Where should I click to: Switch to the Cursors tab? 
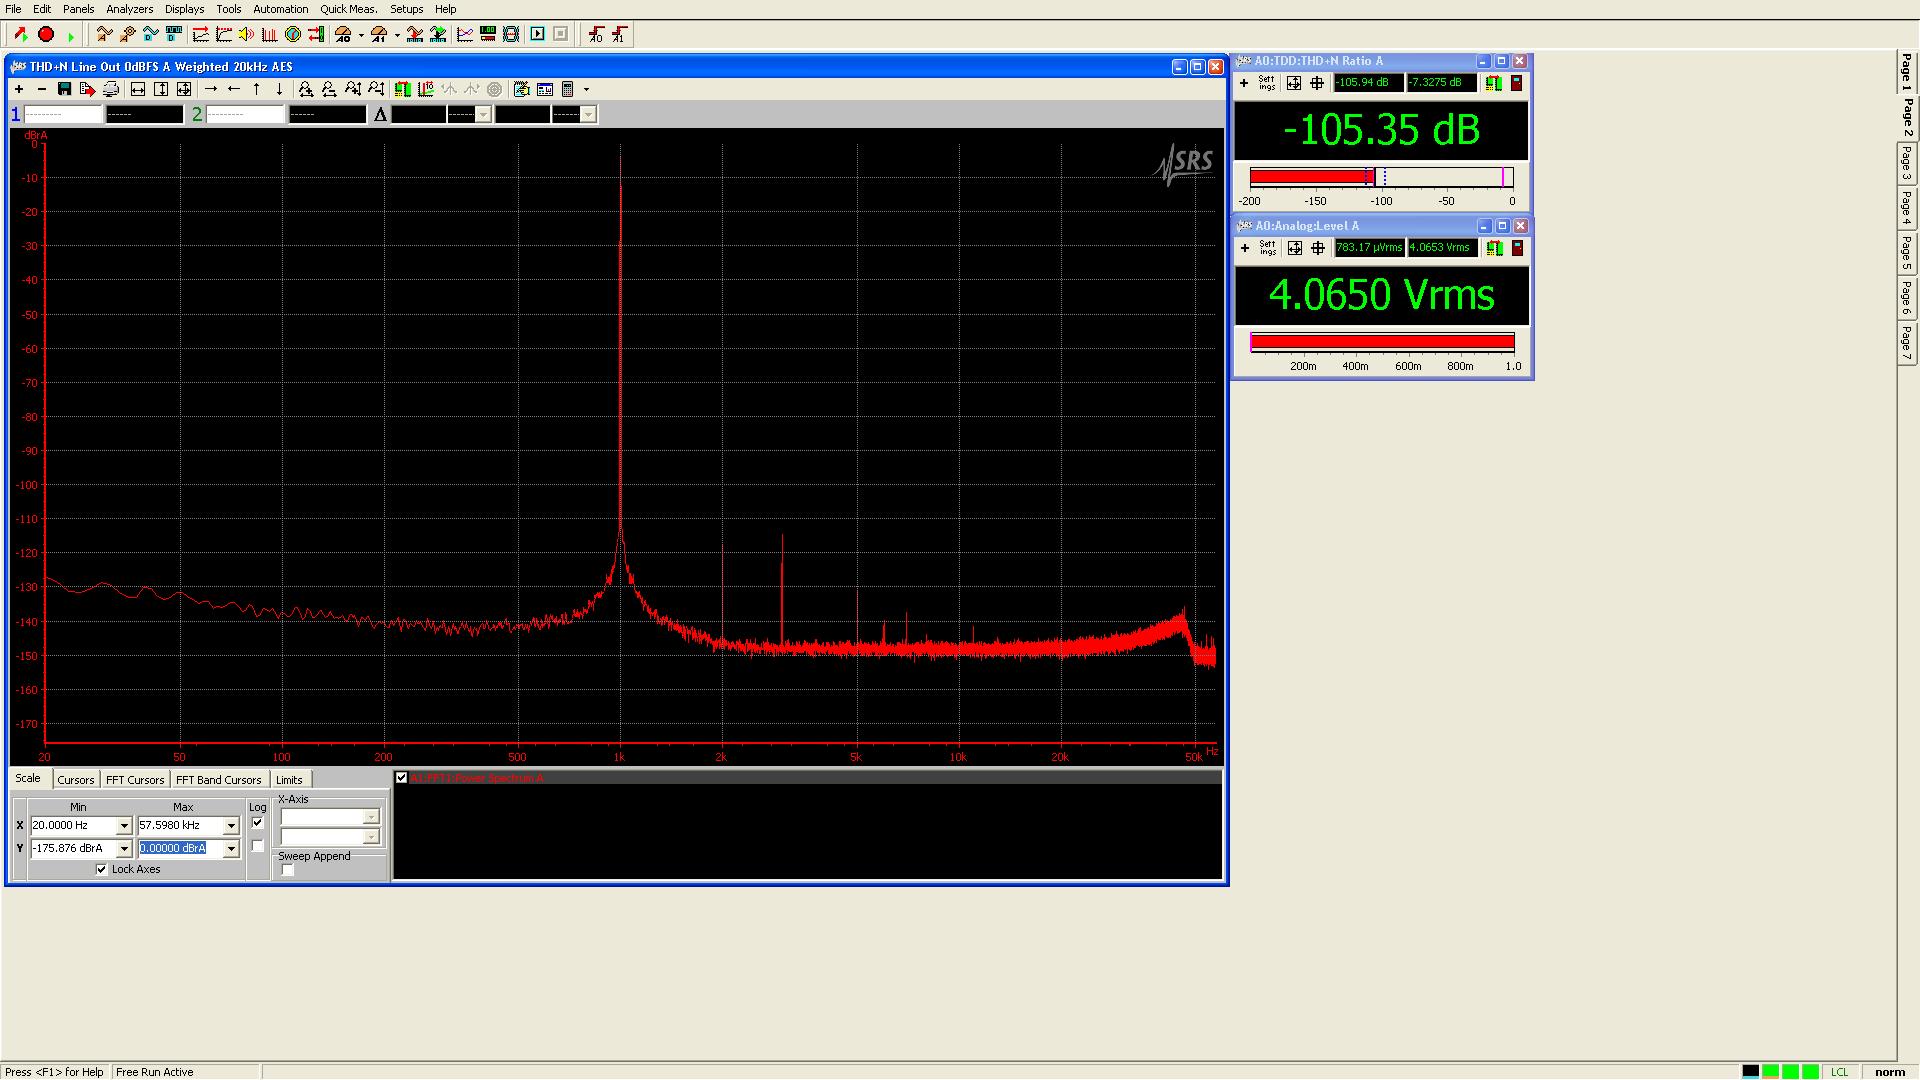[76, 780]
